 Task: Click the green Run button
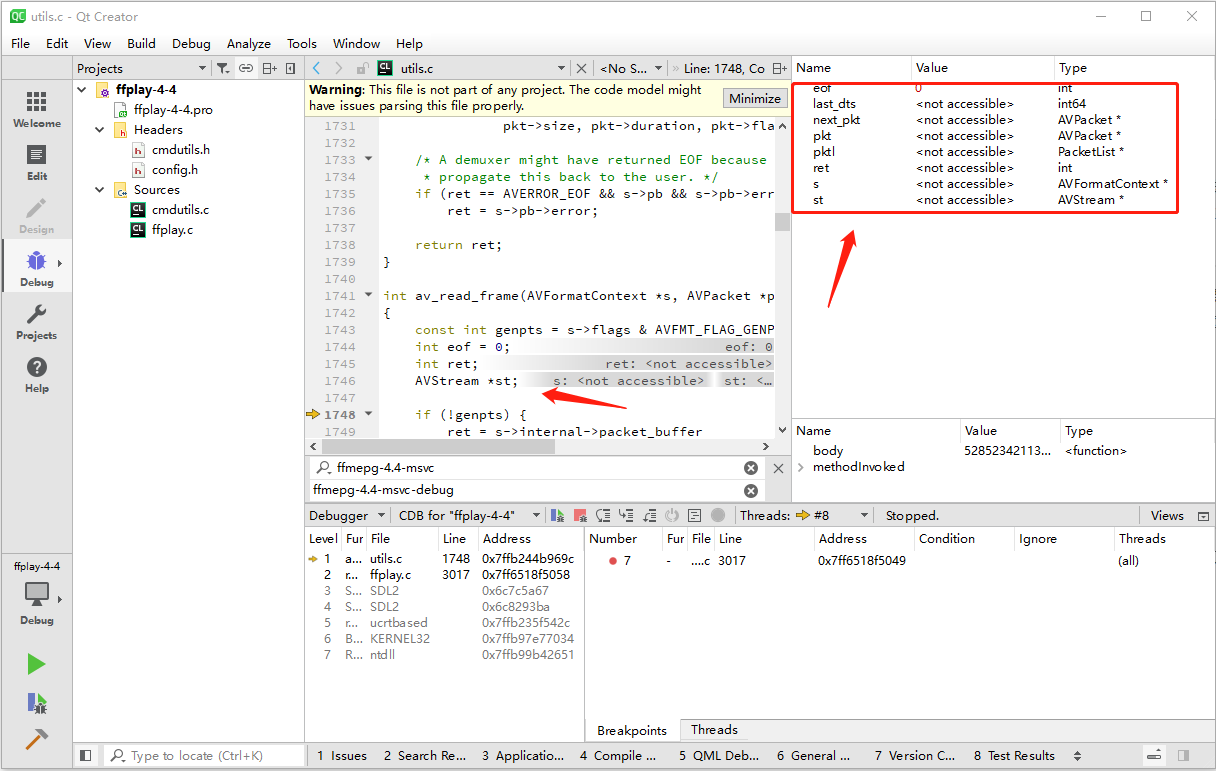point(36,664)
